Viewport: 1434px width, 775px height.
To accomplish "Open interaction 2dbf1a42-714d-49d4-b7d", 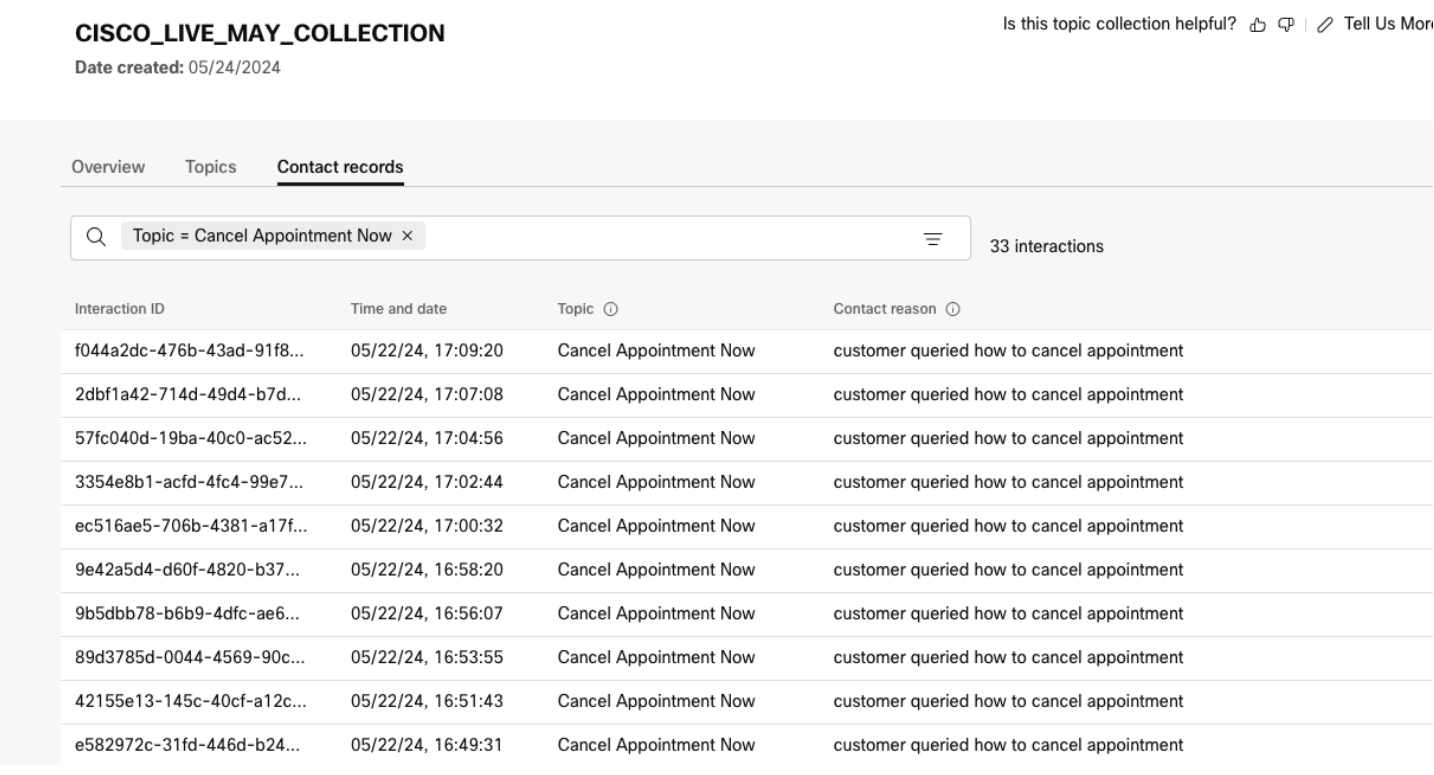I will 190,395.
